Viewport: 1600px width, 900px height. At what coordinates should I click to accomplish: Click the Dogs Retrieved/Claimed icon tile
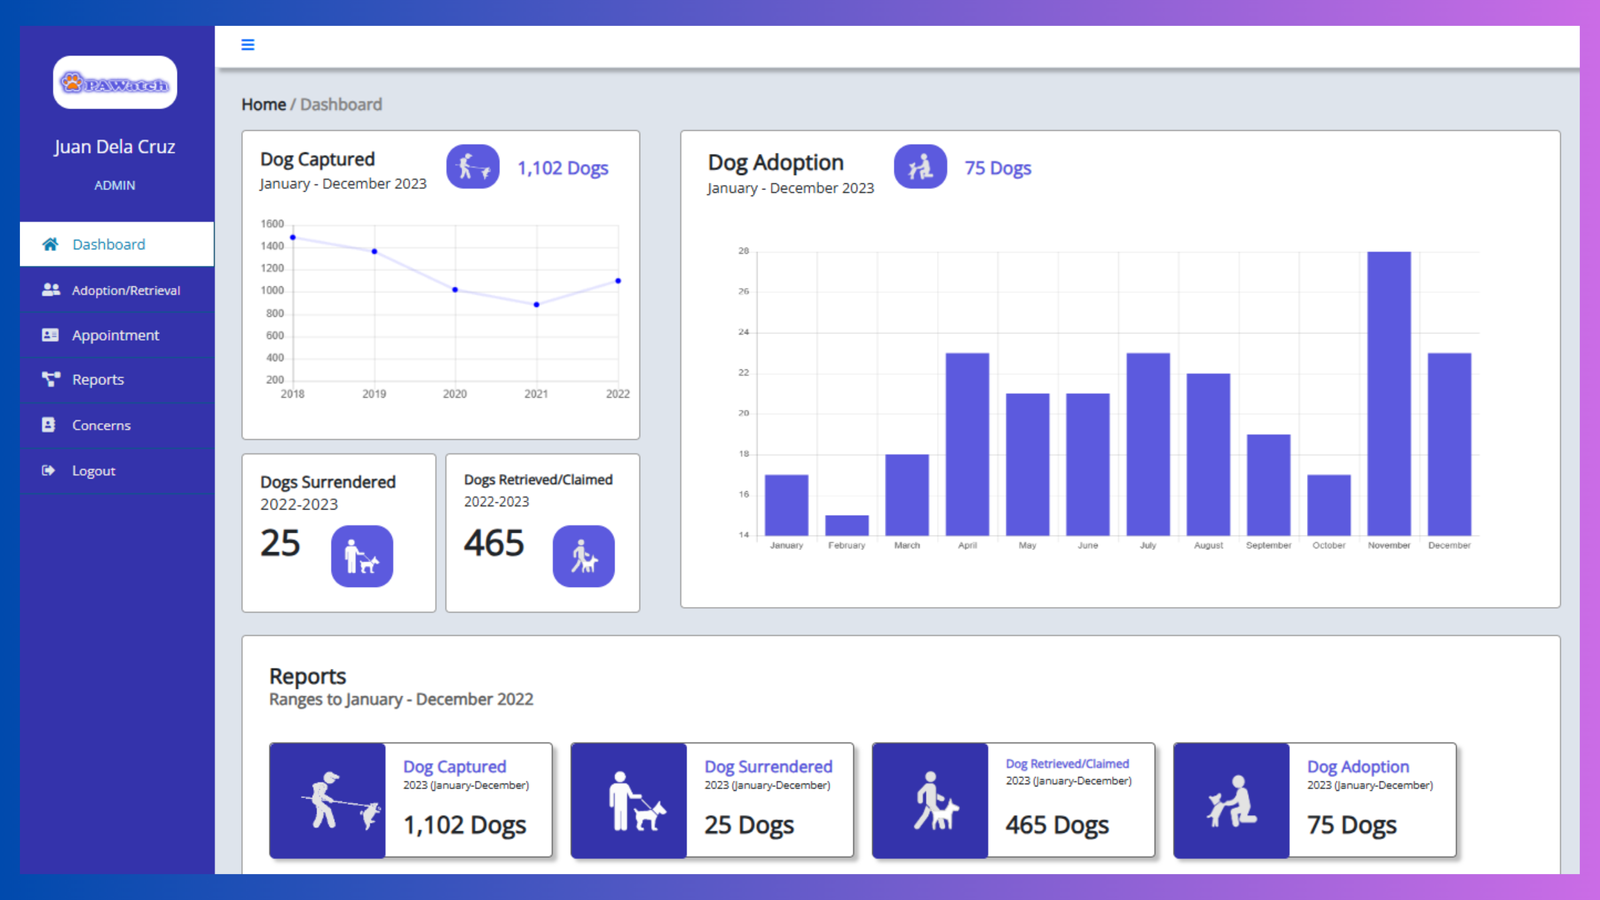583,556
